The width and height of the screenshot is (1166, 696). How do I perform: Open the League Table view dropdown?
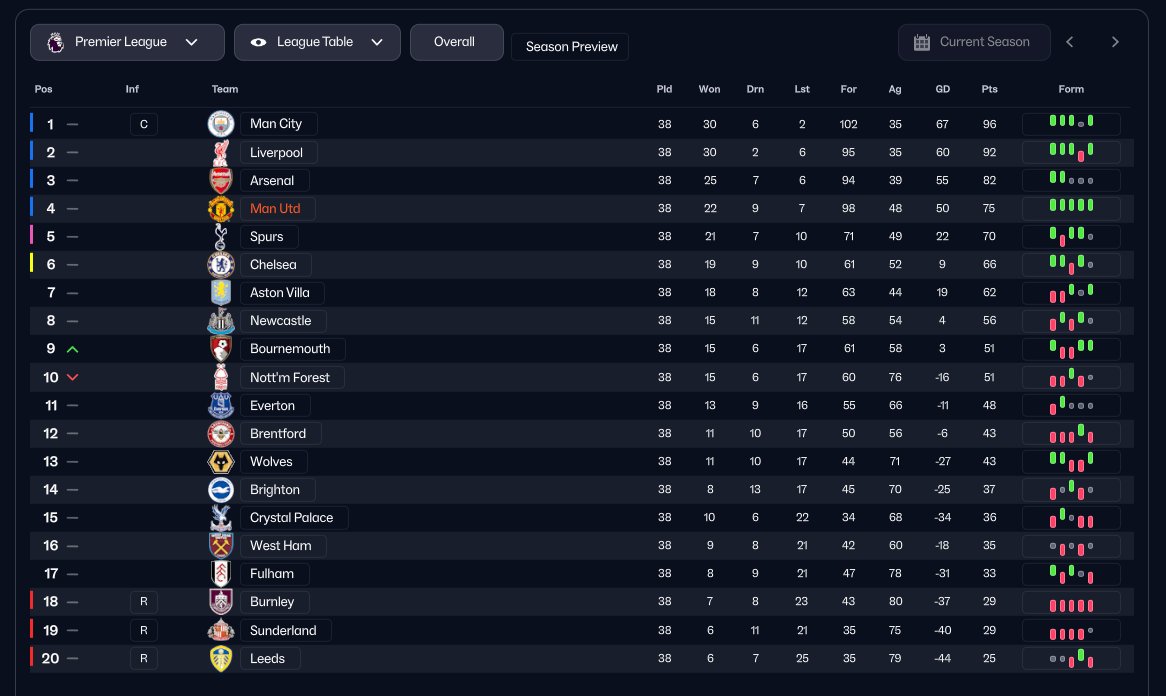pos(317,42)
